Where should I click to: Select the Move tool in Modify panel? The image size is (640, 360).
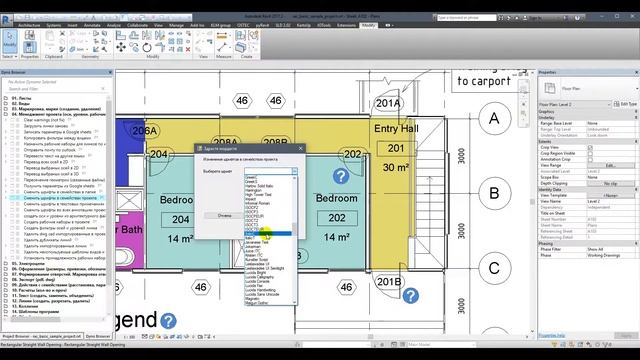pyautogui.click(x=121, y=47)
